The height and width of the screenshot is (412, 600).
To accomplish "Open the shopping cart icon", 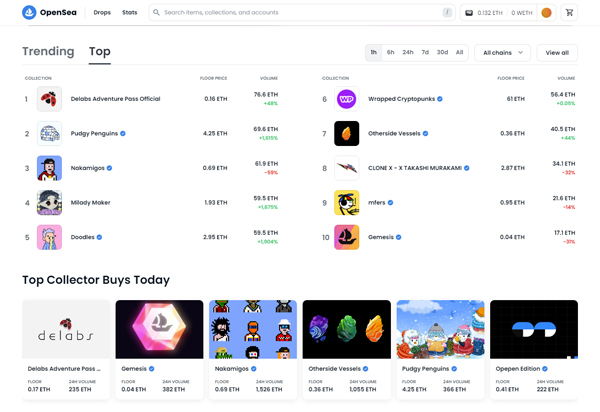I will pyautogui.click(x=569, y=13).
